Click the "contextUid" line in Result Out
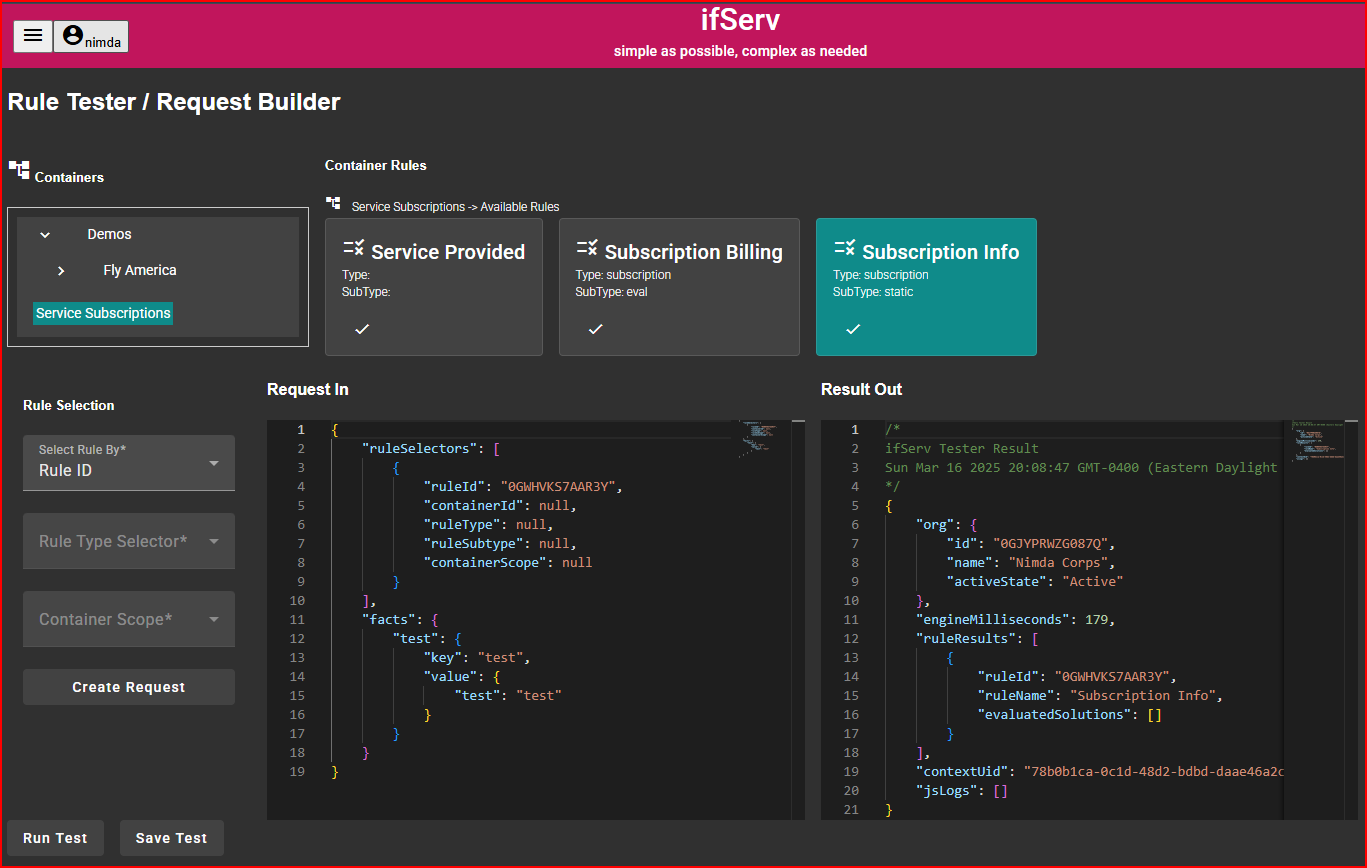1367x868 pixels. (x=1099, y=772)
